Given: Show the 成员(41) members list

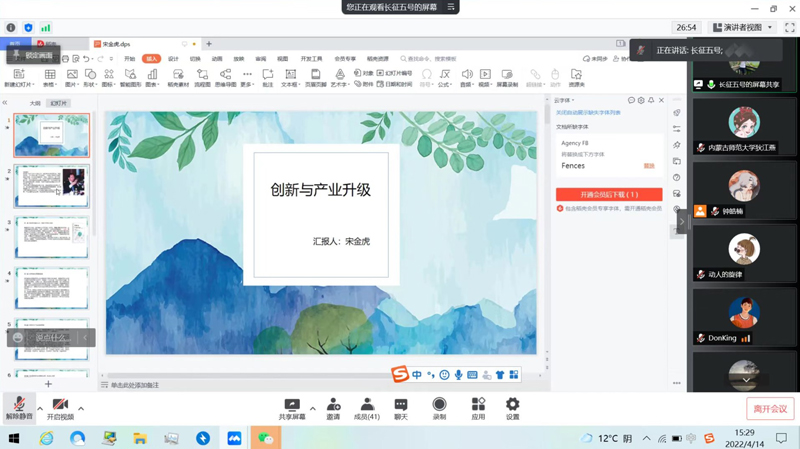Looking at the screenshot, I should [367, 408].
